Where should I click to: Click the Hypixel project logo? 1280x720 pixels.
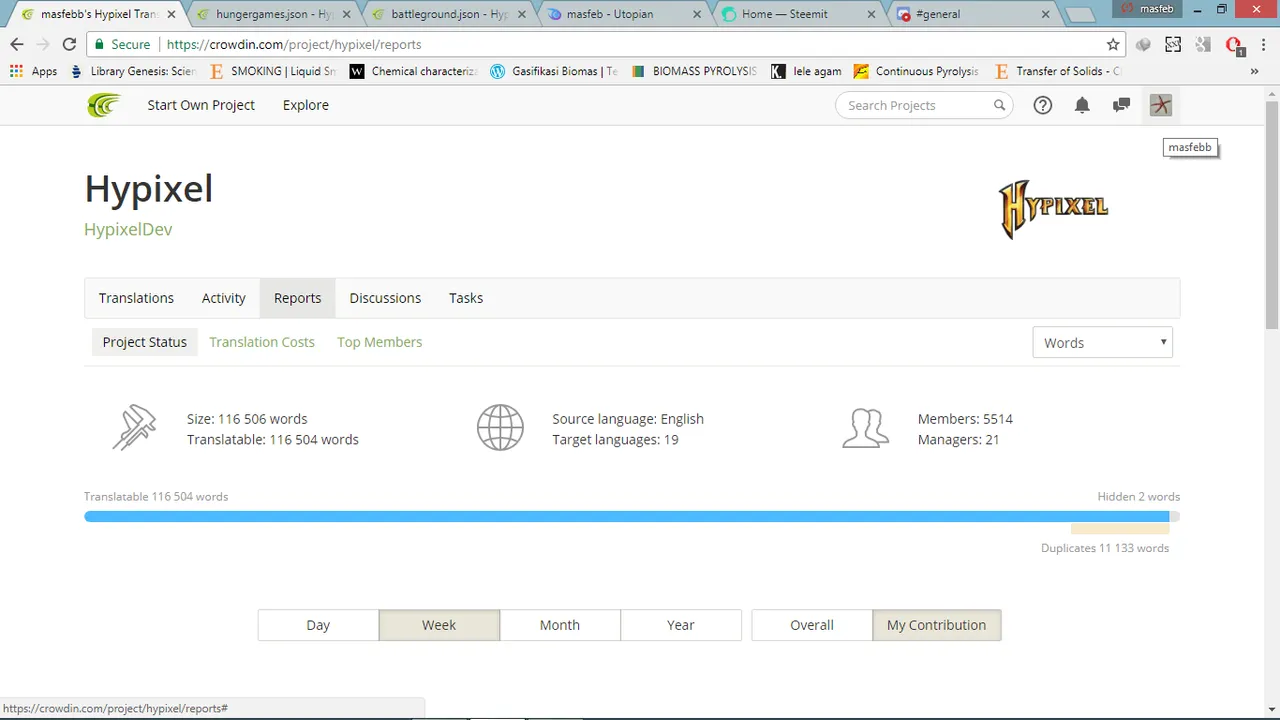pos(1053,209)
